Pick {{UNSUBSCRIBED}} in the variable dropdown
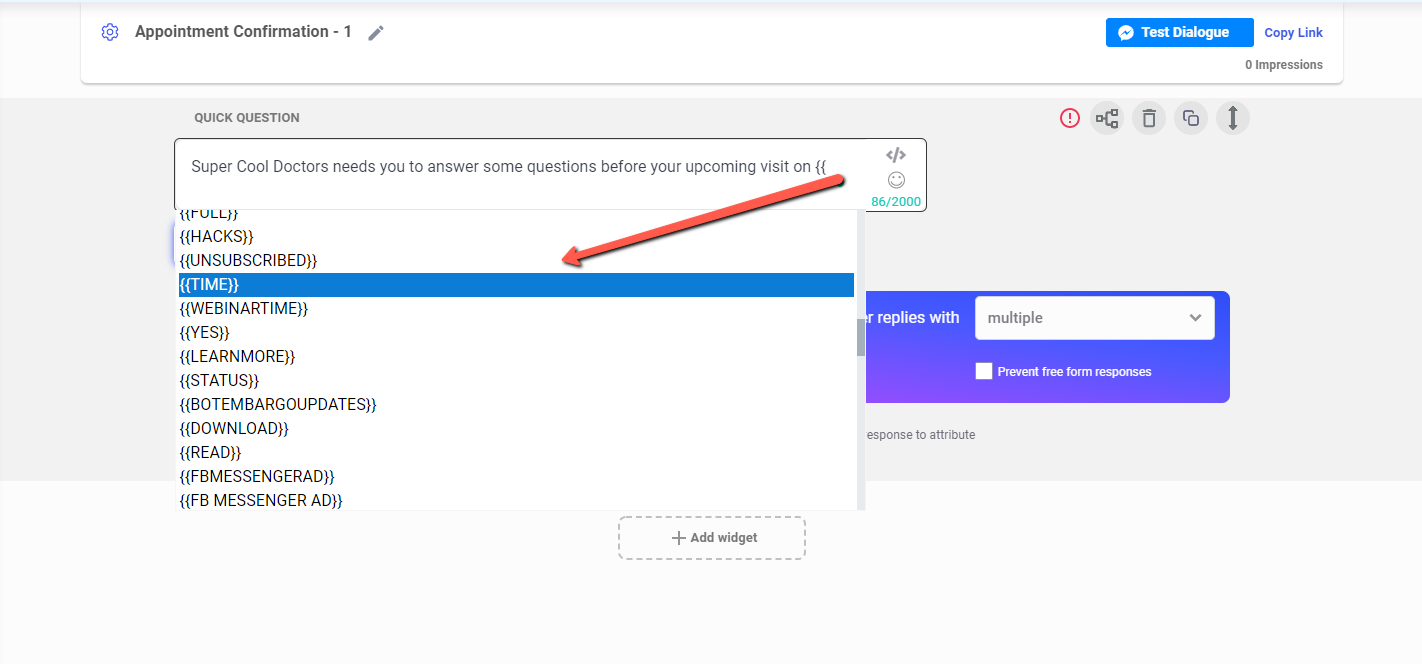 pyautogui.click(x=248, y=260)
